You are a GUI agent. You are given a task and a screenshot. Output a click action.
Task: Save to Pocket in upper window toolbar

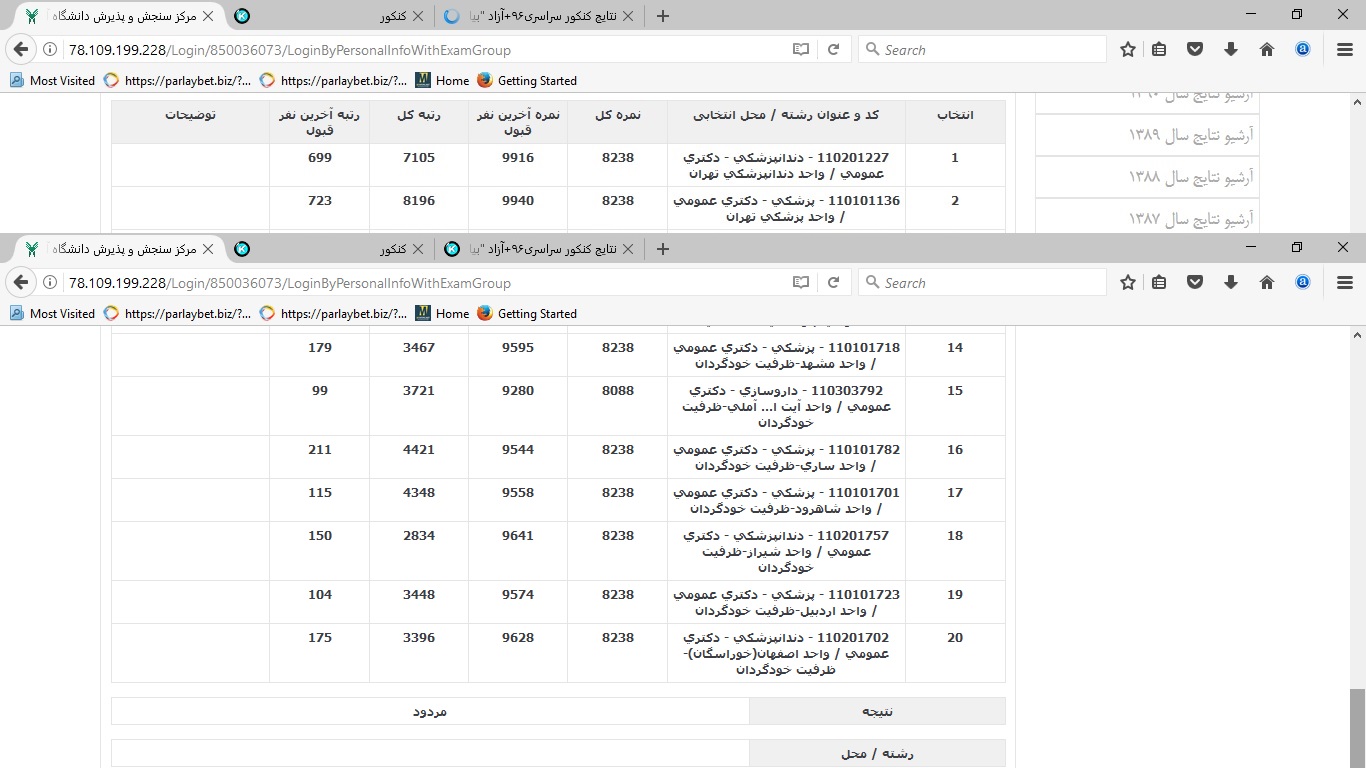(1195, 49)
